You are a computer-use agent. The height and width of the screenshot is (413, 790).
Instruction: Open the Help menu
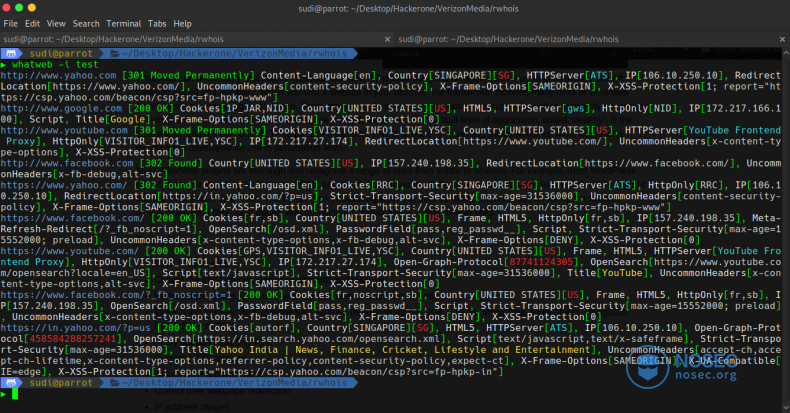182,24
